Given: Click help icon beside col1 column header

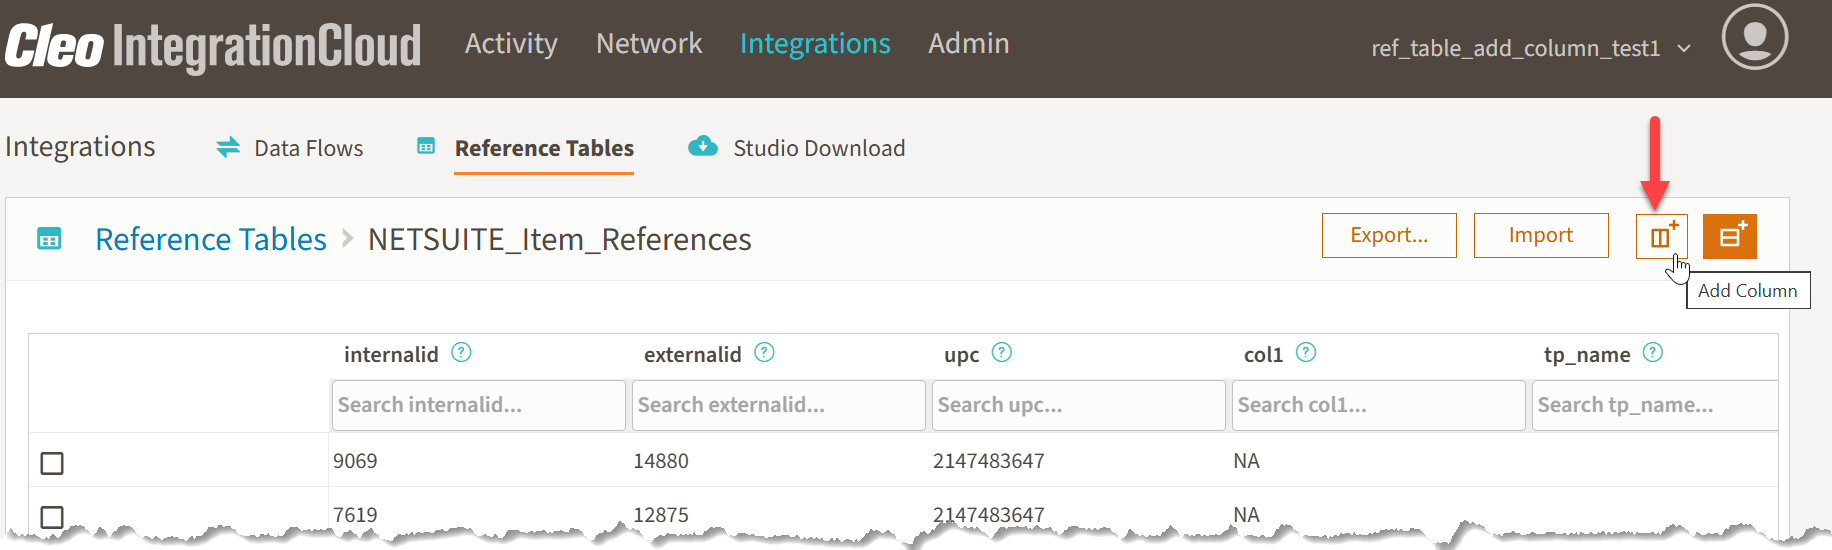Looking at the screenshot, I should pyautogui.click(x=1306, y=353).
